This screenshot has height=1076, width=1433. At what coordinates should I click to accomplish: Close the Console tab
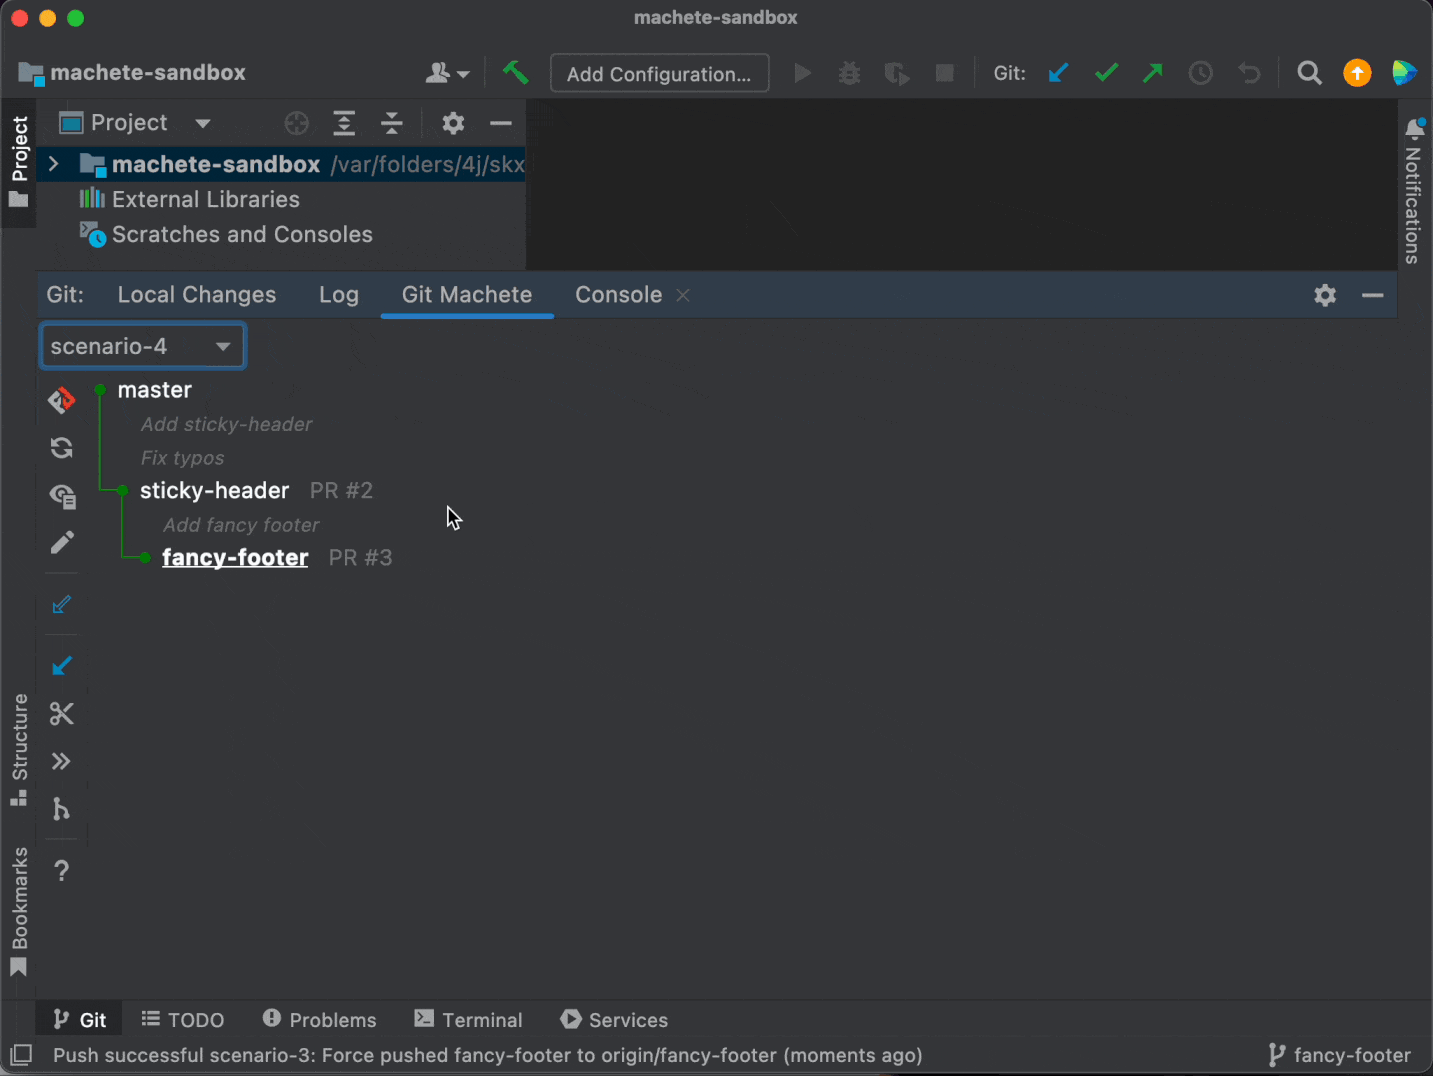click(683, 295)
